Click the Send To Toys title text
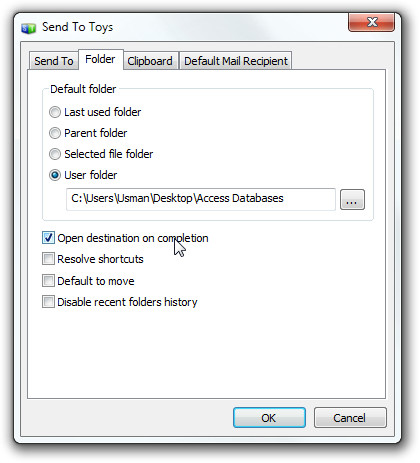420x463 pixels. [77, 27]
